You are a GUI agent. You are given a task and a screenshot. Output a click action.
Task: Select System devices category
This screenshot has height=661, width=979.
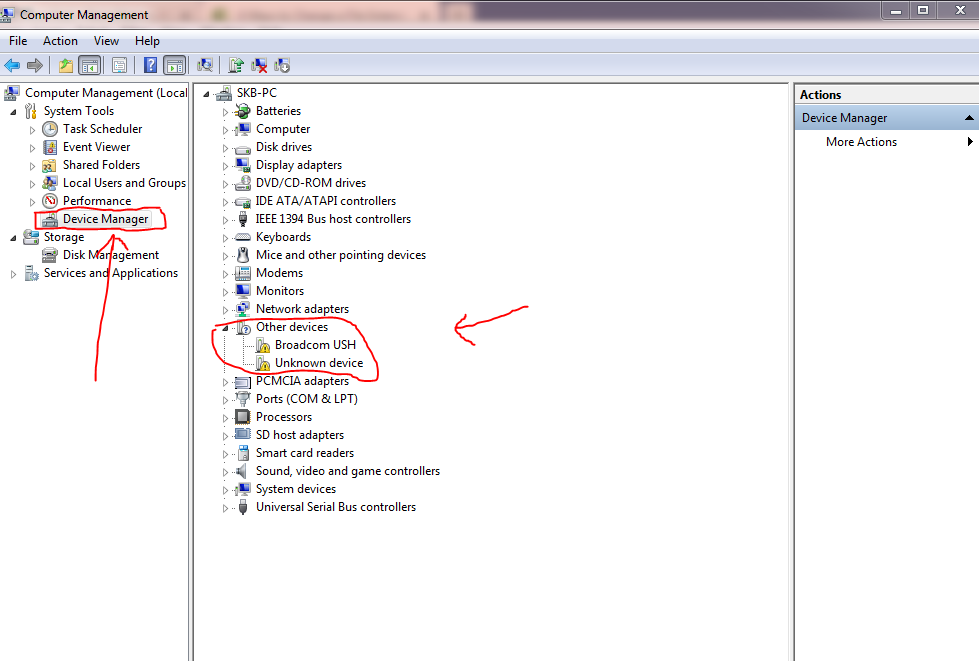(x=295, y=489)
